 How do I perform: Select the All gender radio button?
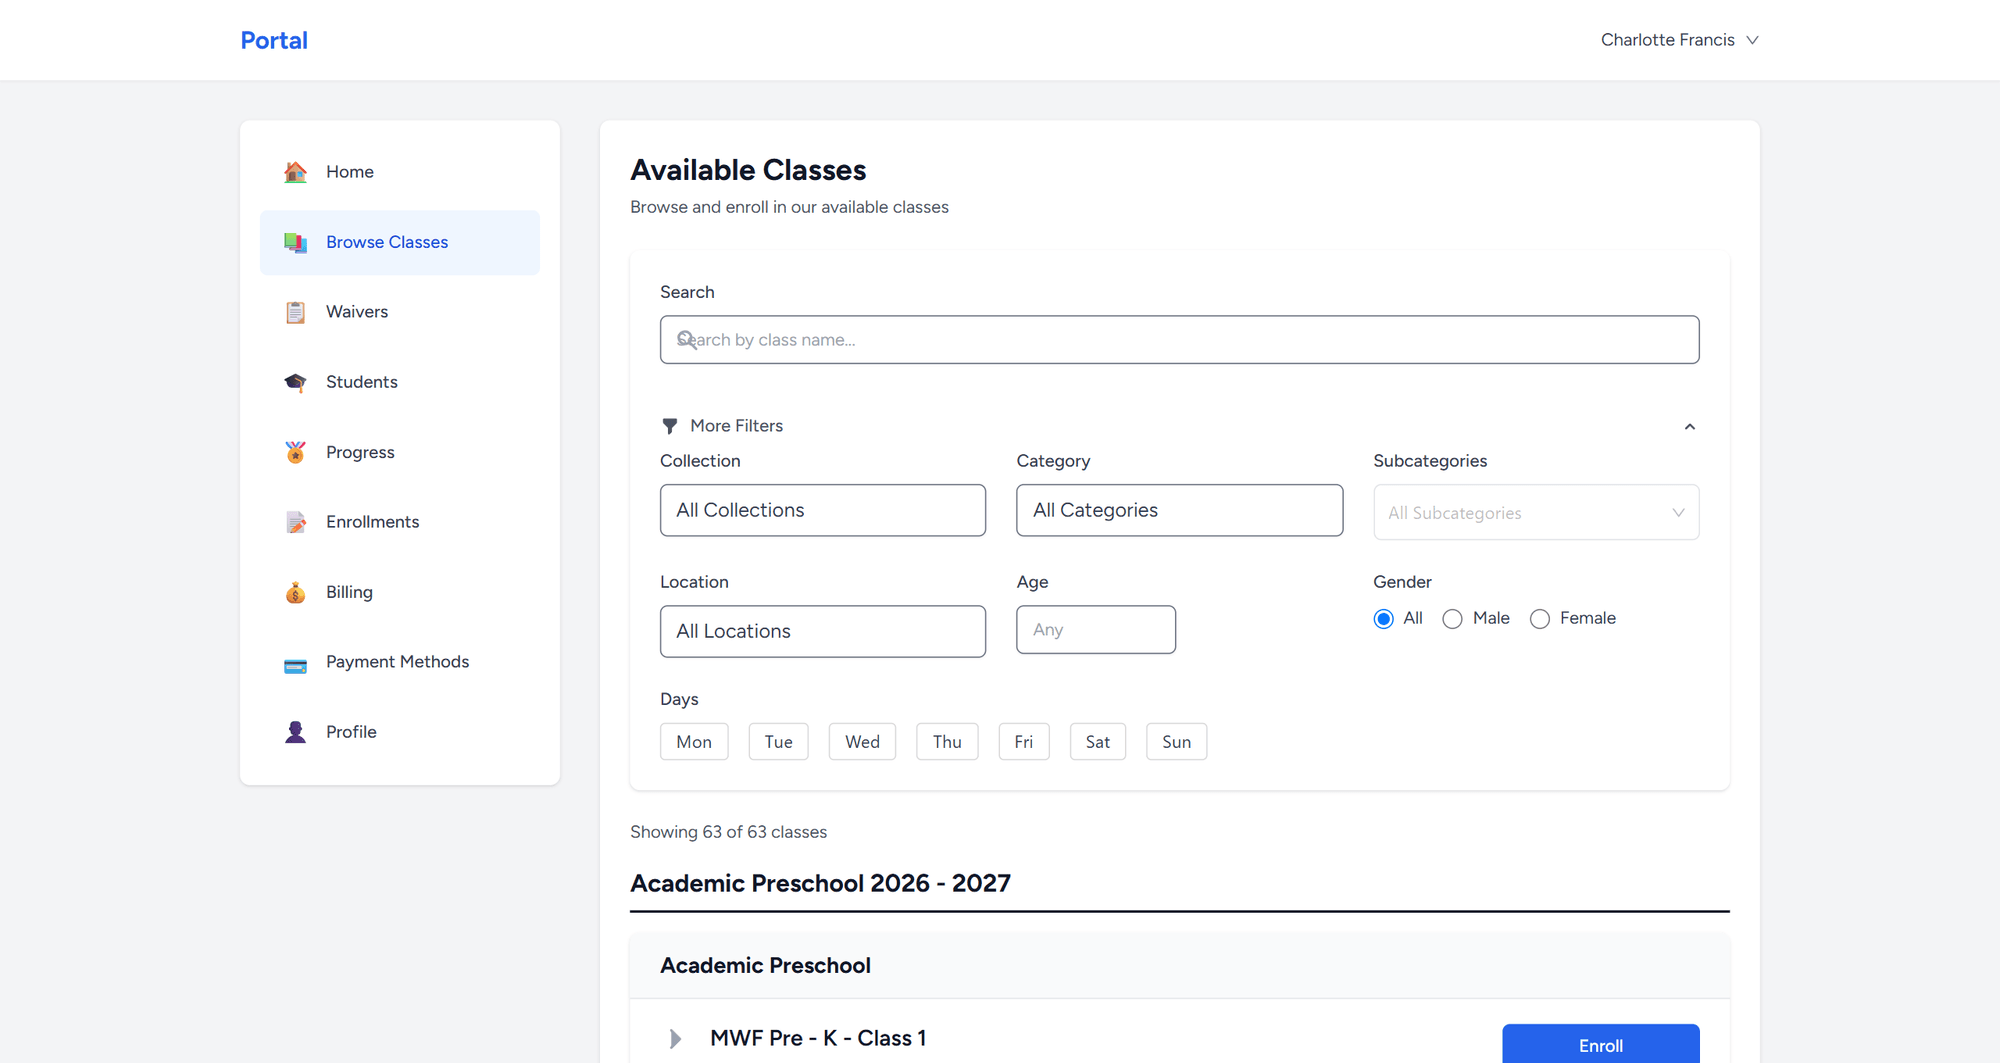tap(1383, 619)
